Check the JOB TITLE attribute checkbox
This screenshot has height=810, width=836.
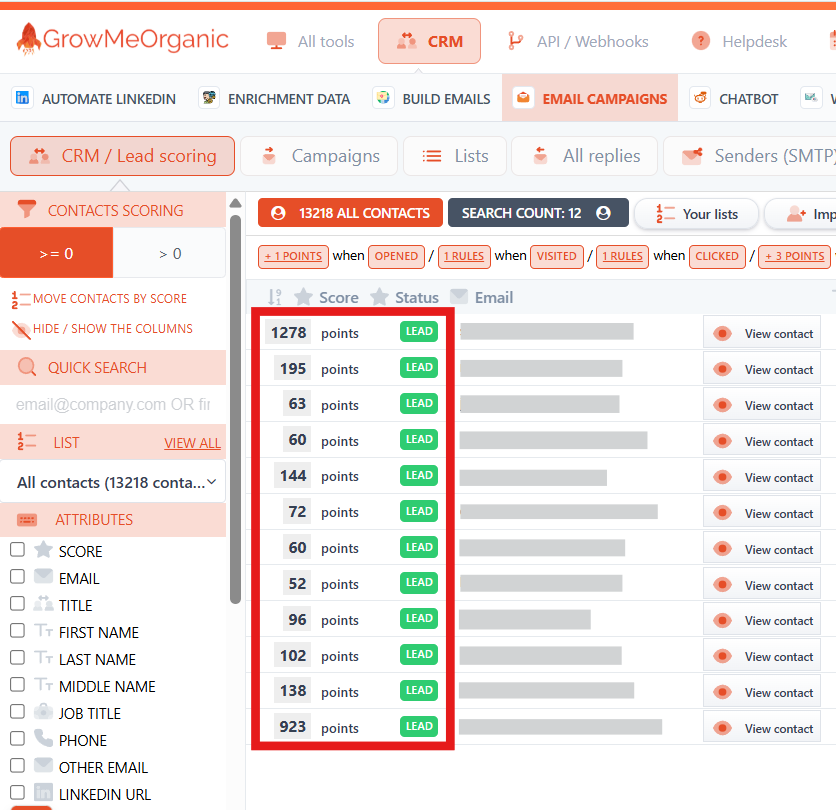[18, 711]
